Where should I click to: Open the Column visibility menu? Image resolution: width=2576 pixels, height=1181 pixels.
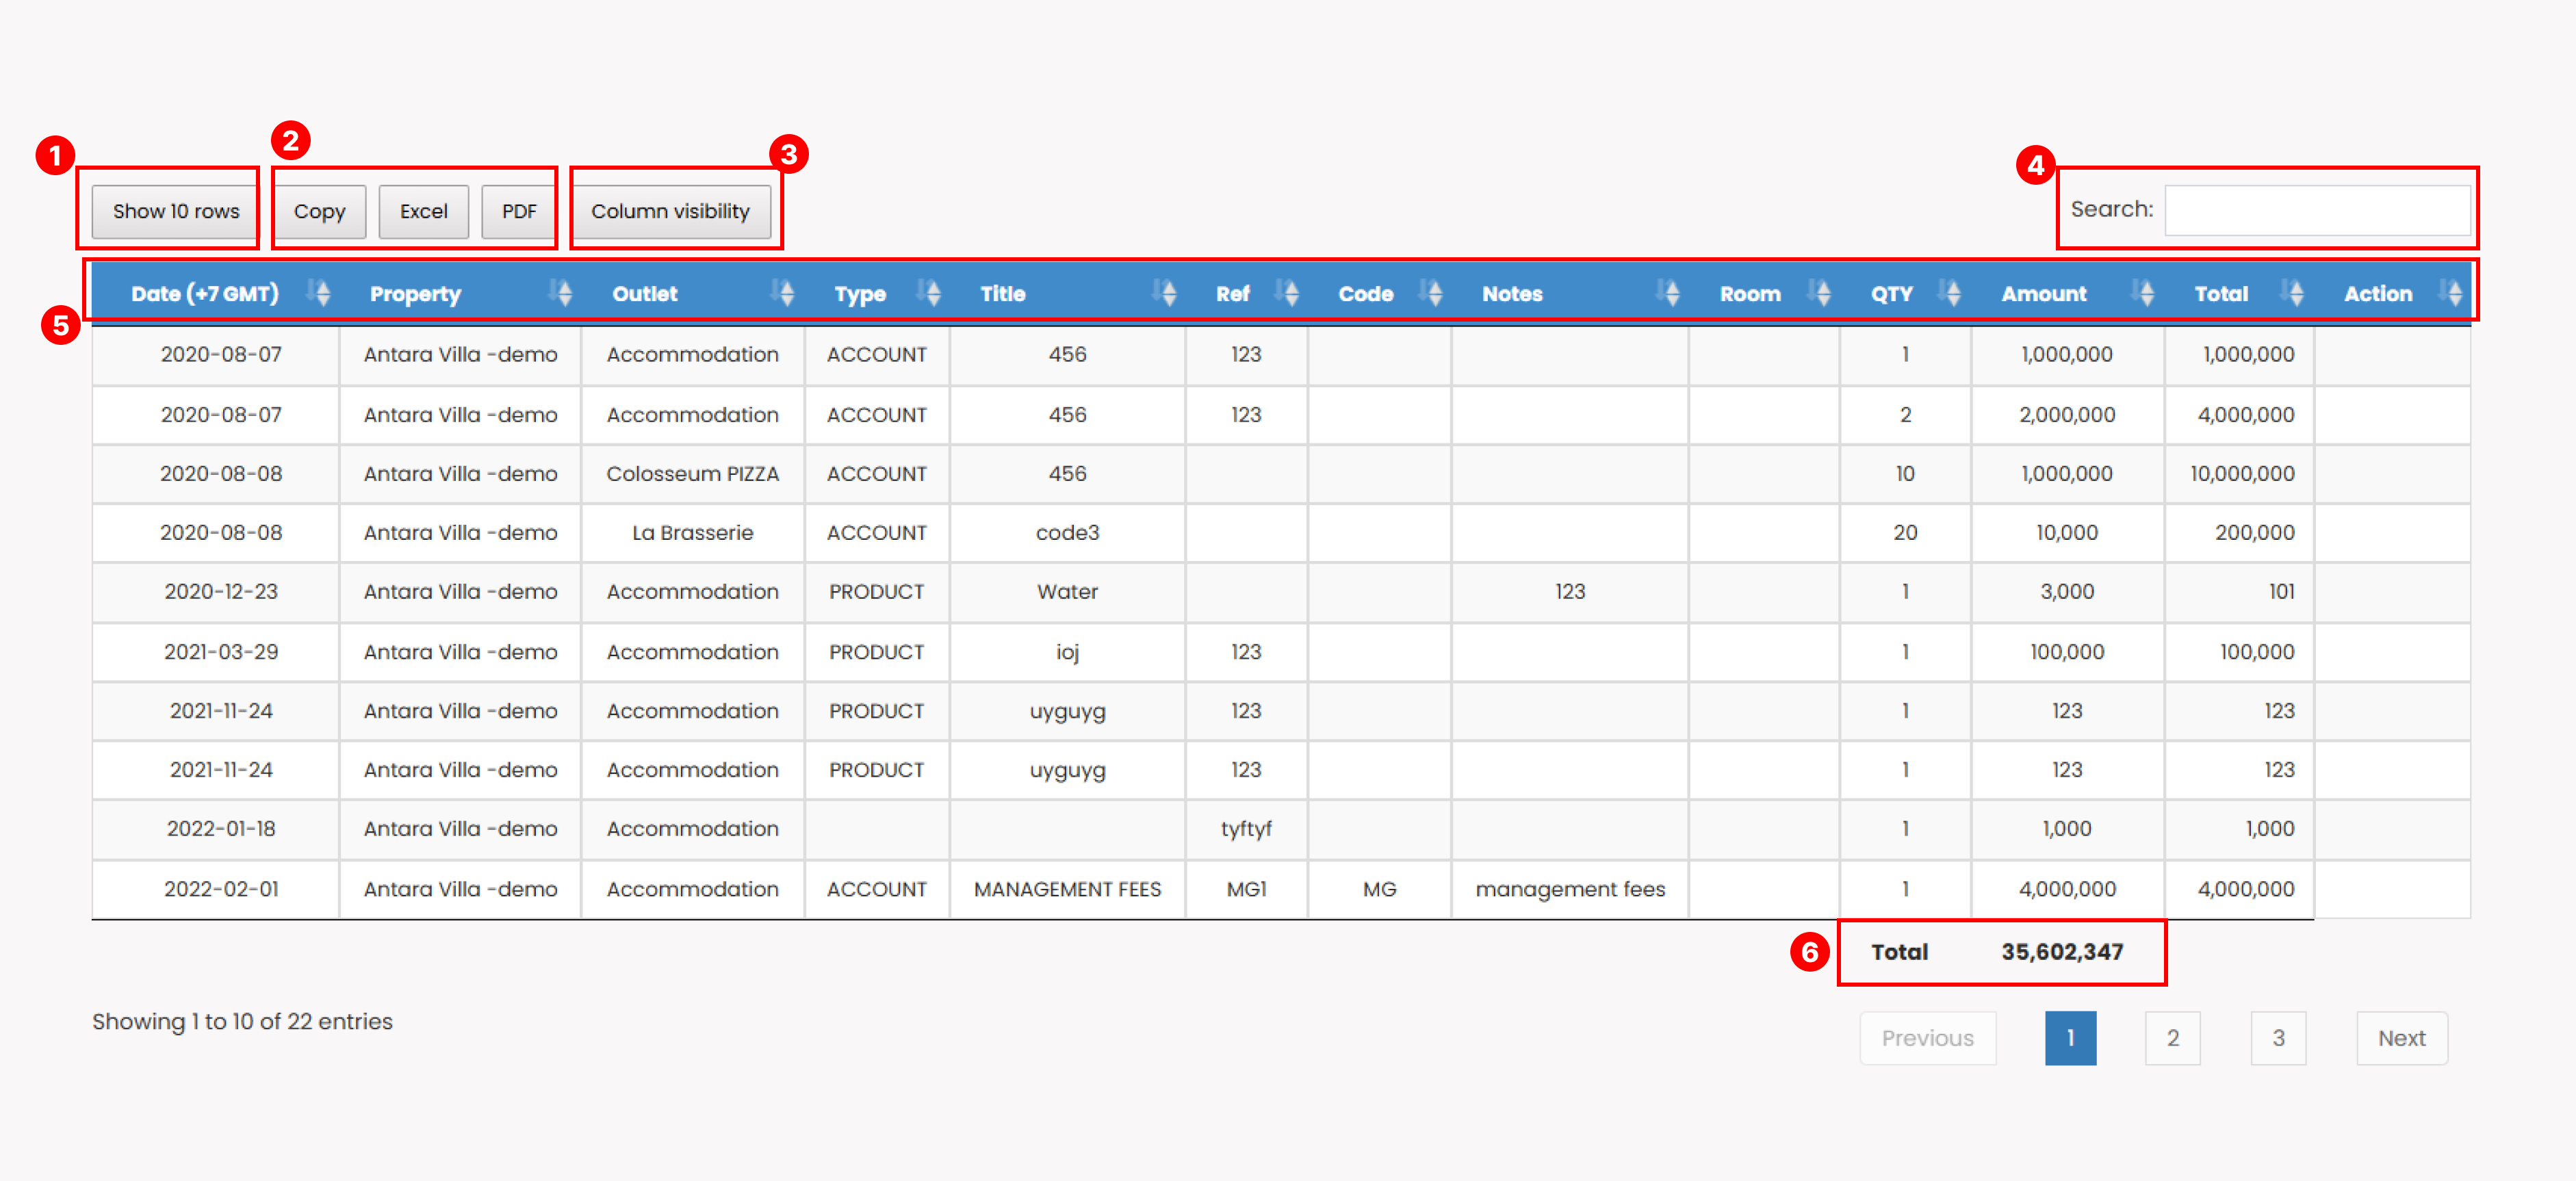tap(670, 211)
